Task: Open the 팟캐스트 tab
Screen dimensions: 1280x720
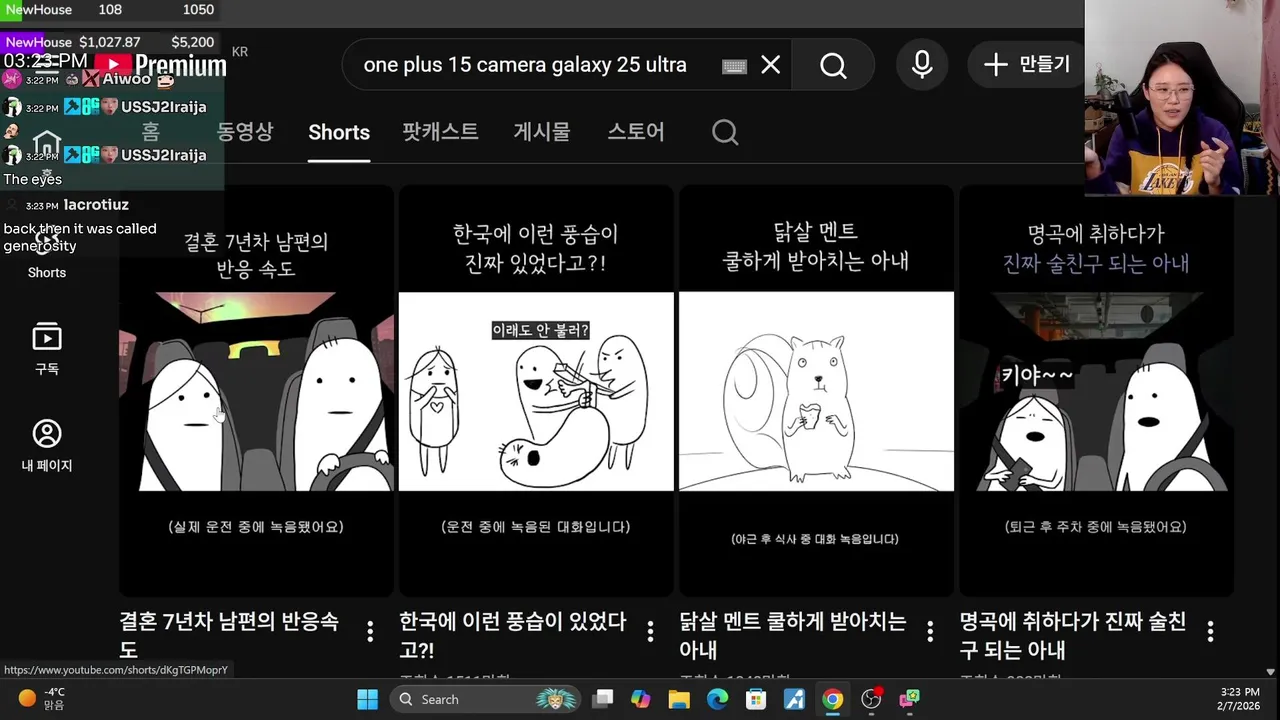Action: (440, 132)
